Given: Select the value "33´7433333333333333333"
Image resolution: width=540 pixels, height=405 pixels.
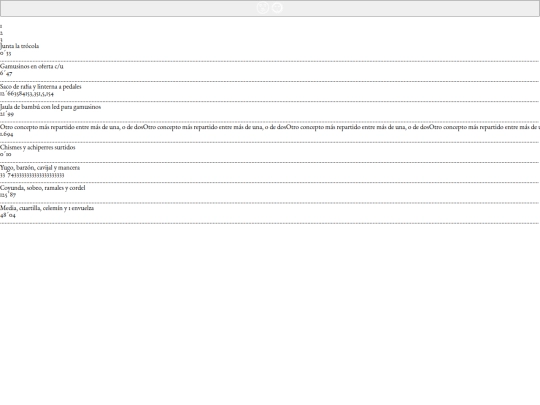Looking at the screenshot, I should [x=32, y=175].
